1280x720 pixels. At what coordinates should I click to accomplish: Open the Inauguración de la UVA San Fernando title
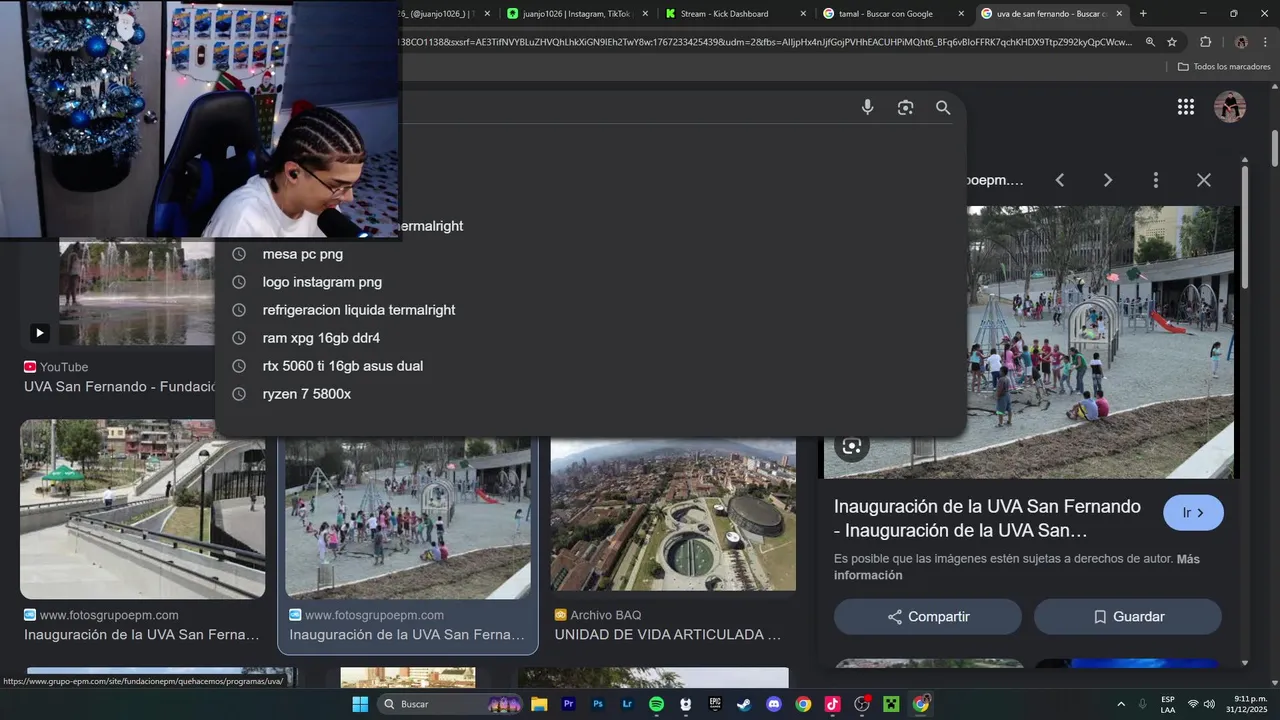(x=987, y=518)
